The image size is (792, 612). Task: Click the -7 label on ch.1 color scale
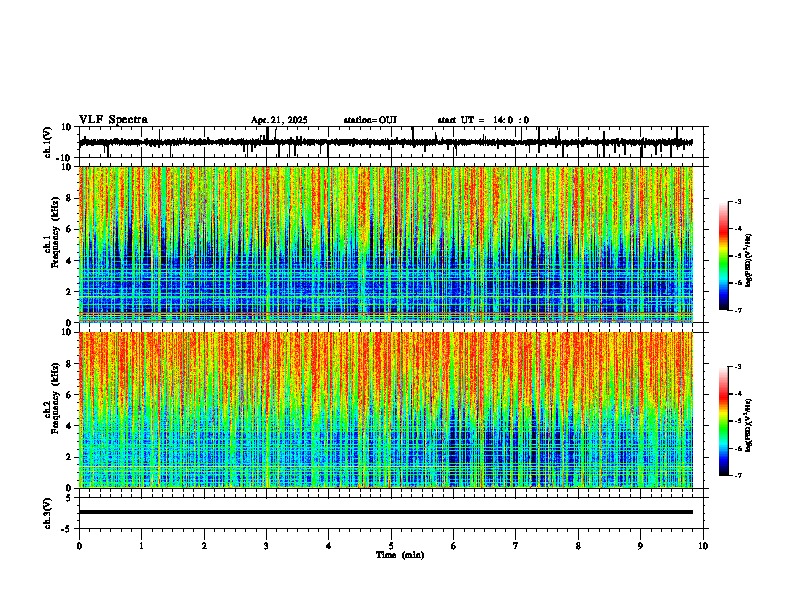coord(737,310)
